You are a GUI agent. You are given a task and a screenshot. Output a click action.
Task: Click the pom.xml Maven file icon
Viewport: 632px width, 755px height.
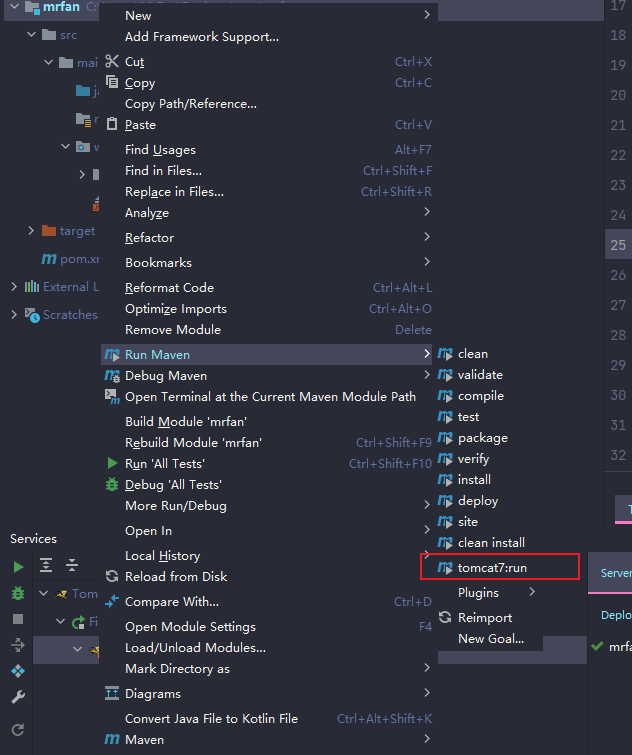(49, 259)
